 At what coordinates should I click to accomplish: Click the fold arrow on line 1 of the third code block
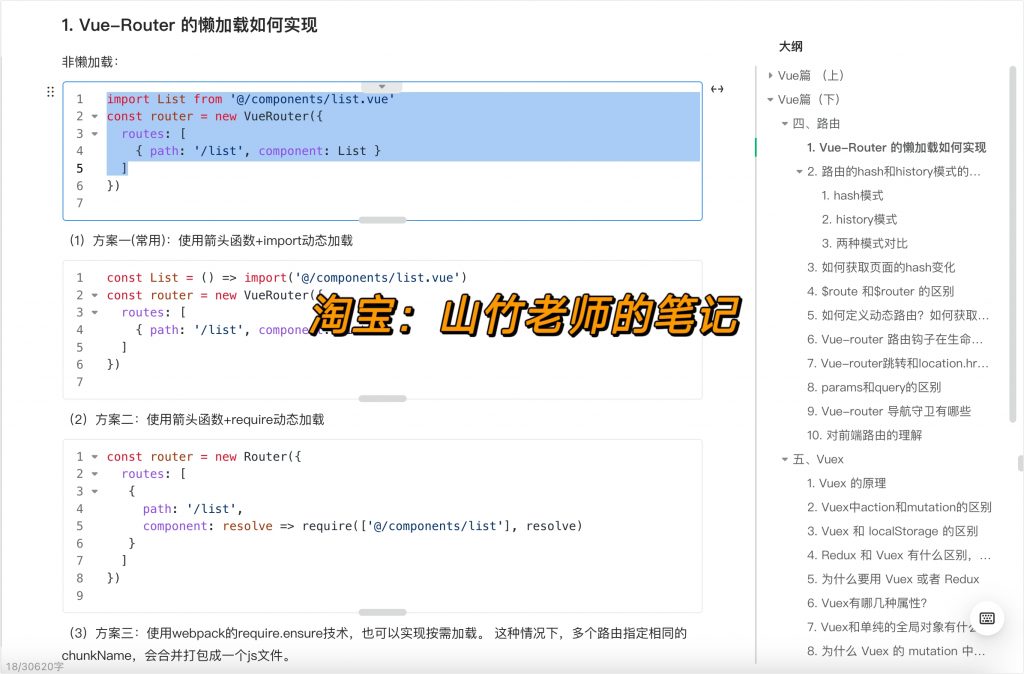pos(93,456)
